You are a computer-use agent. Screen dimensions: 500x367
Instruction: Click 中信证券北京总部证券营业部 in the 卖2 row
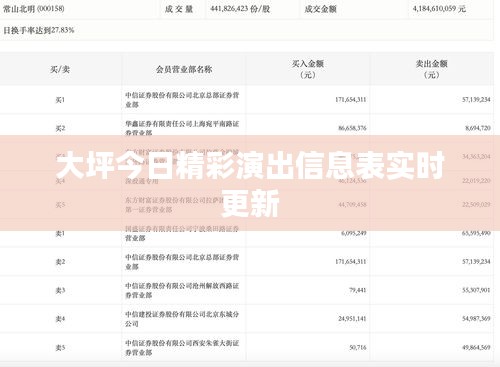[182, 262]
